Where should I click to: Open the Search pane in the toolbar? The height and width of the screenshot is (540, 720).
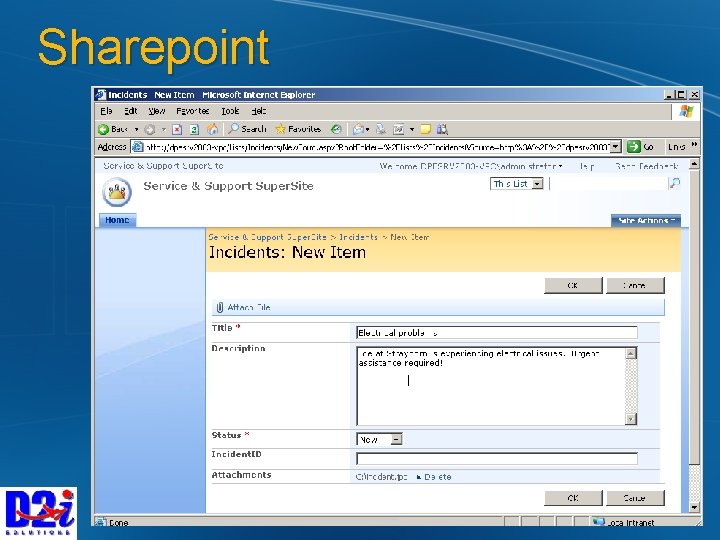pos(247,129)
